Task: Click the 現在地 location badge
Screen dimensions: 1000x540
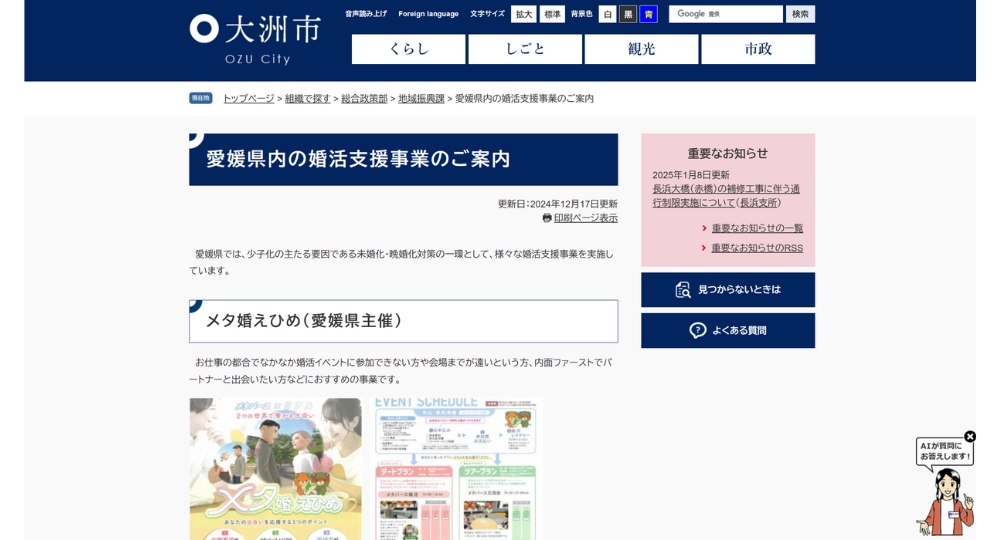Action: click(x=200, y=98)
